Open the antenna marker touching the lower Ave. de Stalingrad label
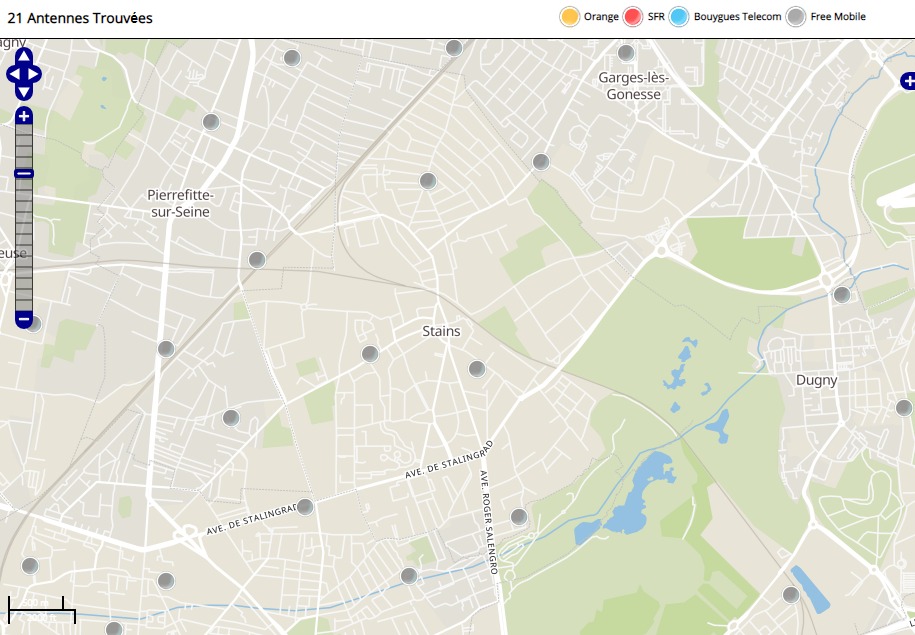 (x=305, y=507)
